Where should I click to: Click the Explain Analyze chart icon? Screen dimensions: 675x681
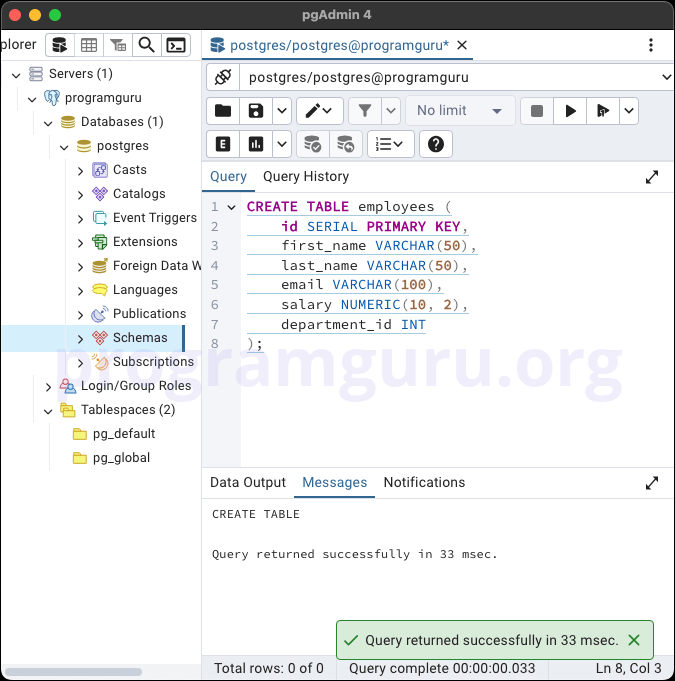point(256,144)
